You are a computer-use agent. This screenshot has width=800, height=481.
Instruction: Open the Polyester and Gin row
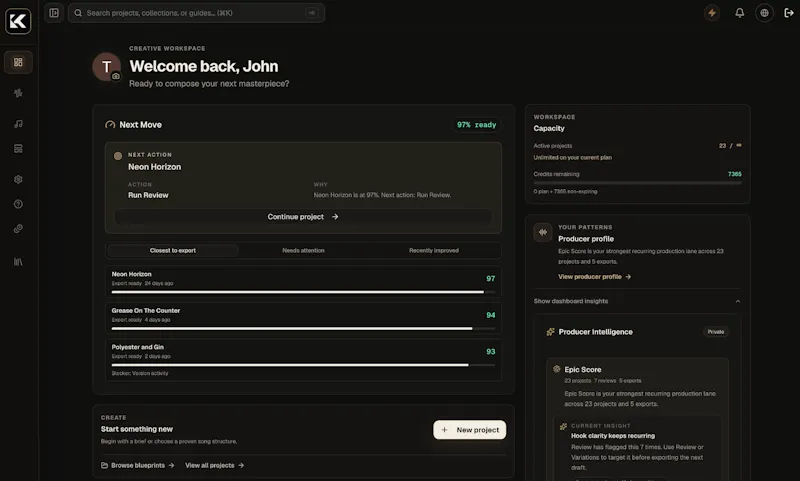(303, 360)
